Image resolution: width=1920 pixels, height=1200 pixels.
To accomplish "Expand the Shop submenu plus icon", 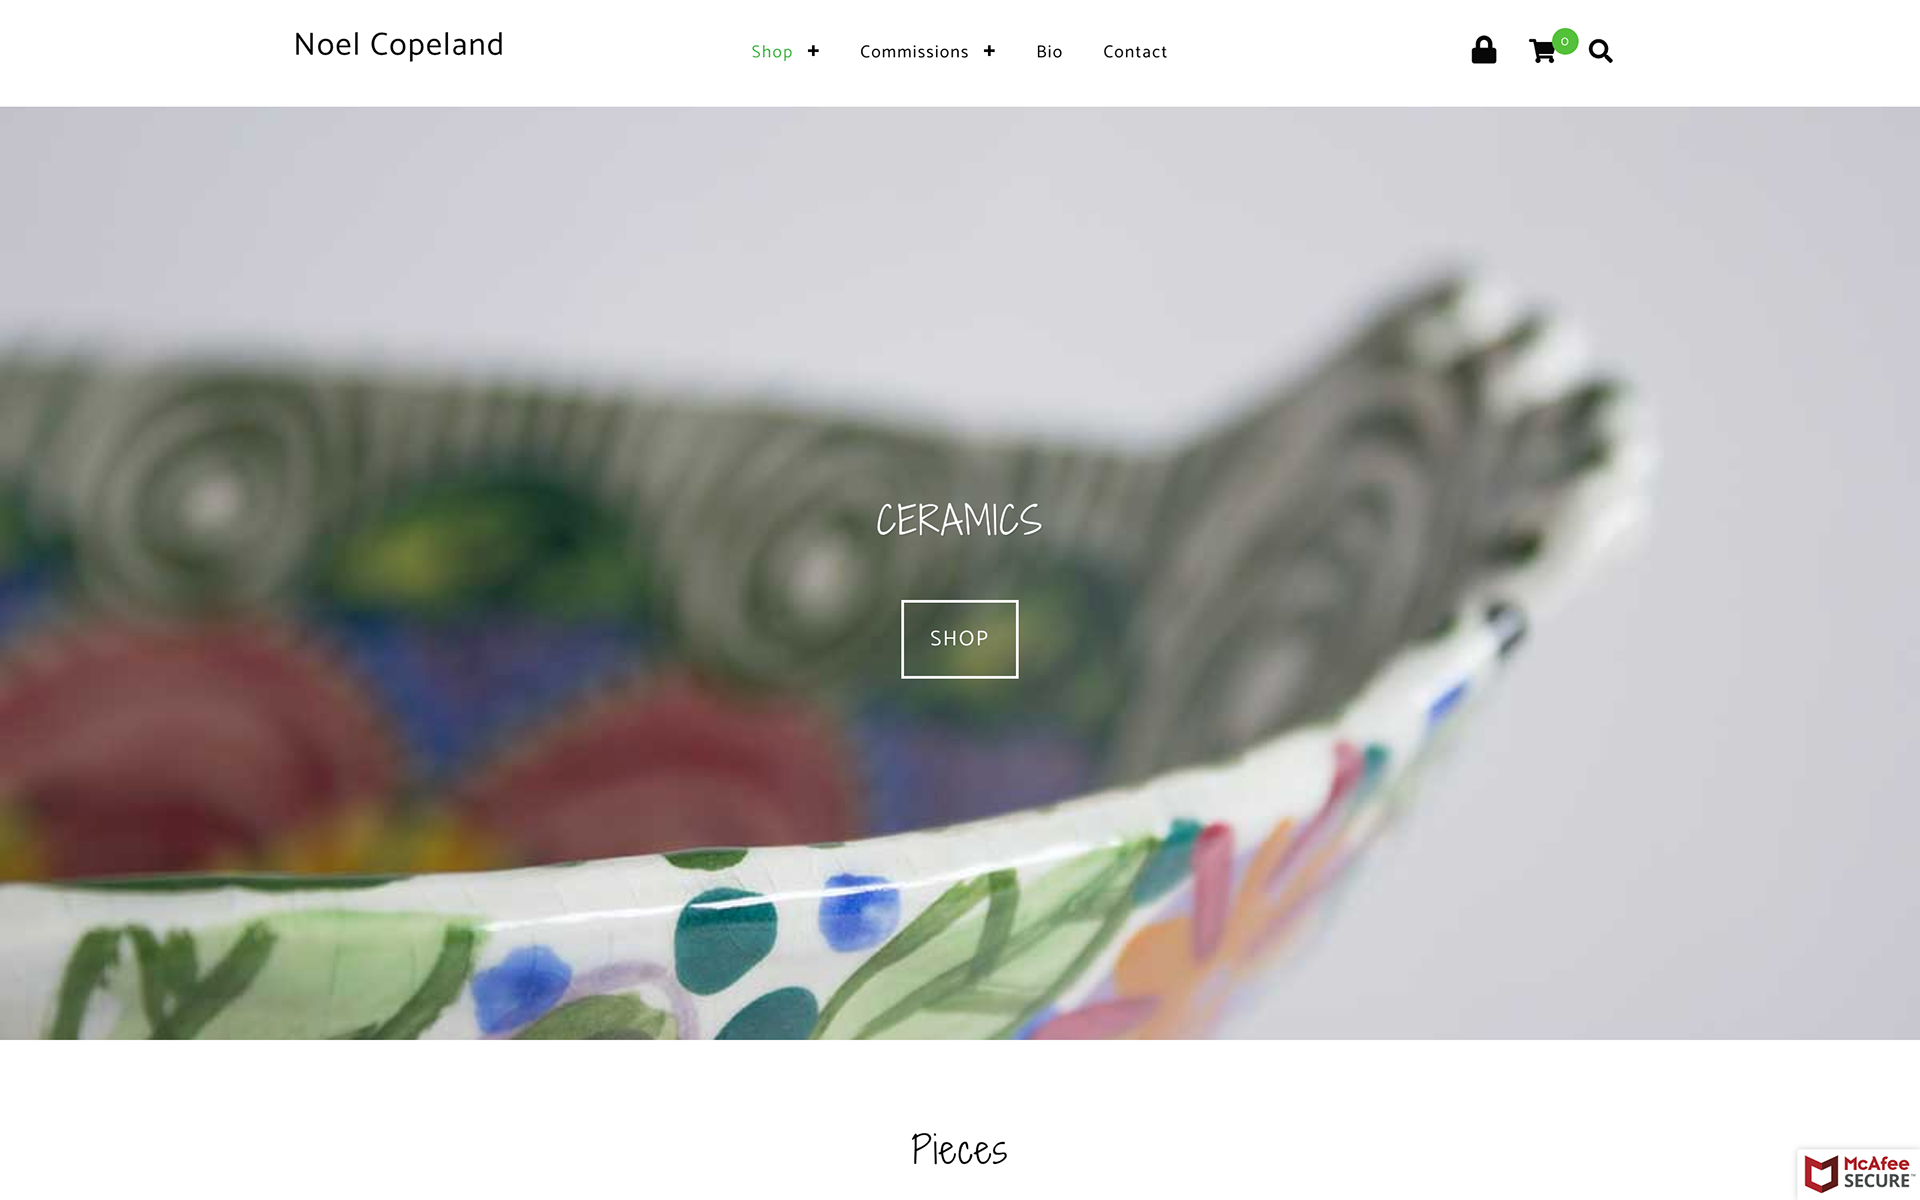I will click(813, 51).
